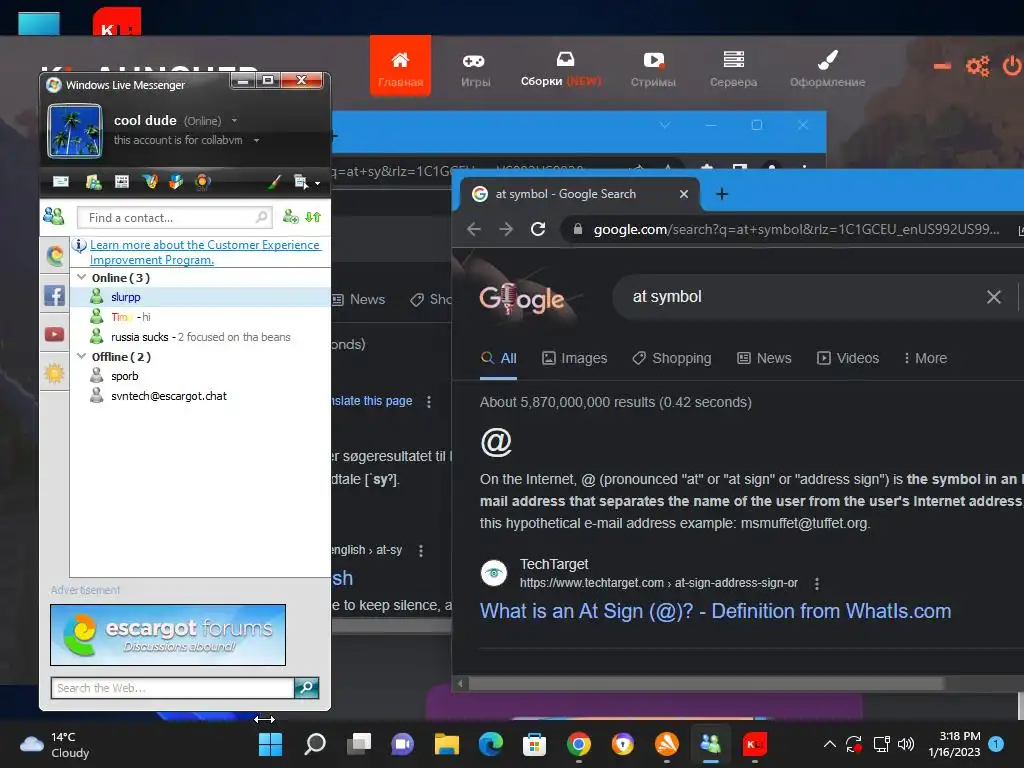The height and width of the screenshot is (768, 1024).
Task: Click the escargot forums advertisement banner
Action: [168, 635]
